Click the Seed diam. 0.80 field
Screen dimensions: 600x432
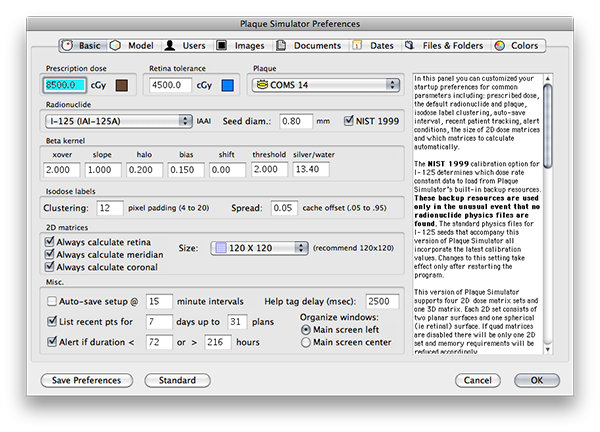(296, 121)
